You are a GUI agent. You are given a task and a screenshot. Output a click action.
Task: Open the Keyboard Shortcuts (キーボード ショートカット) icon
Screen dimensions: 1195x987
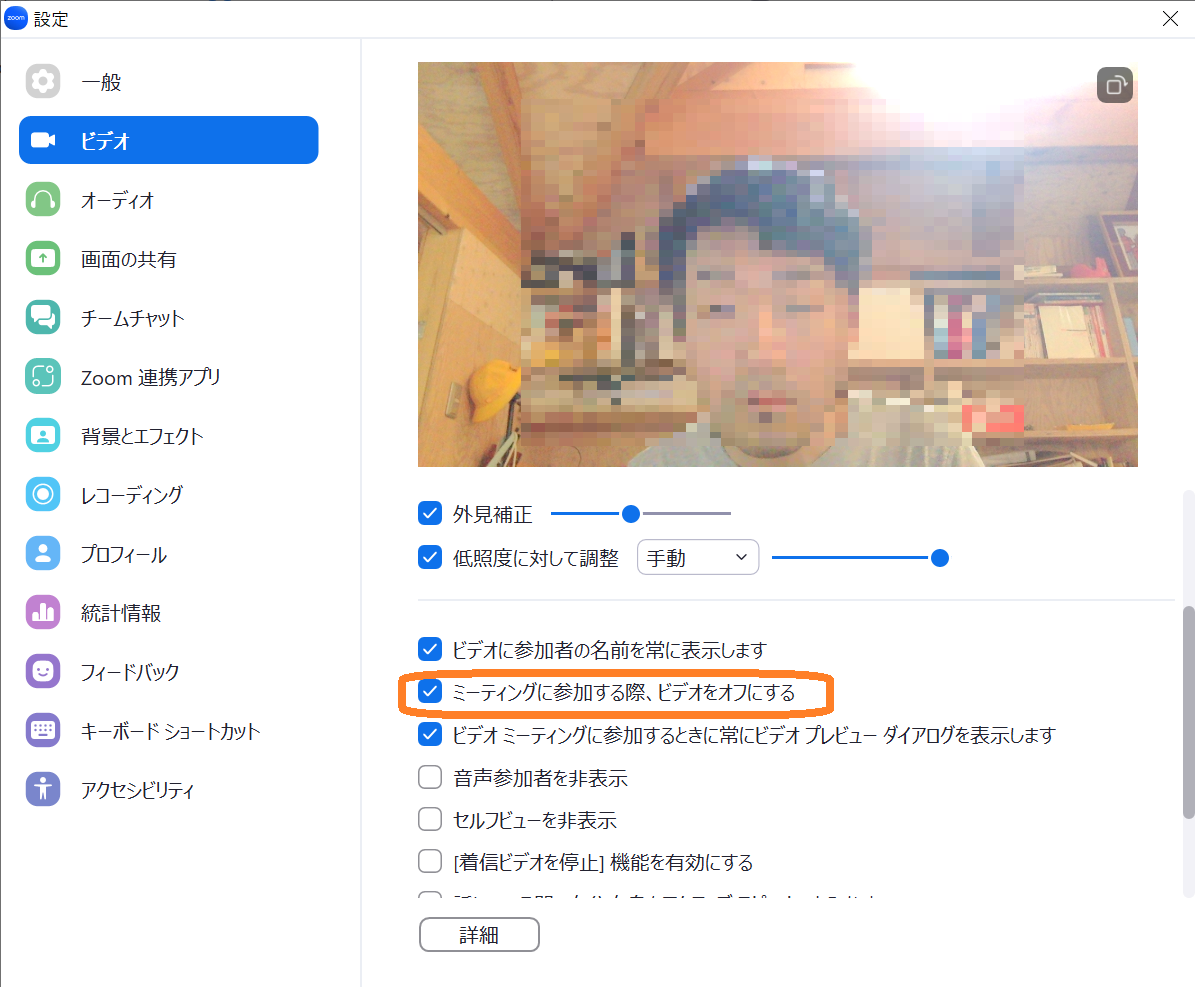click(x=43, y=731)
